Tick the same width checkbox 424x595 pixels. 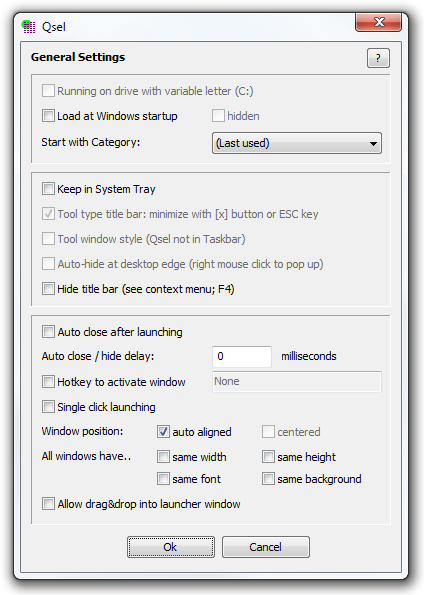[163, 456]
